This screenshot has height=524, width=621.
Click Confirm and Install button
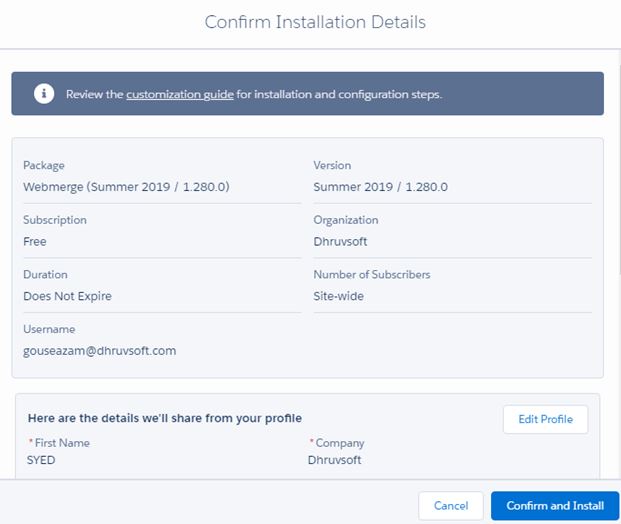coord(555,506)
